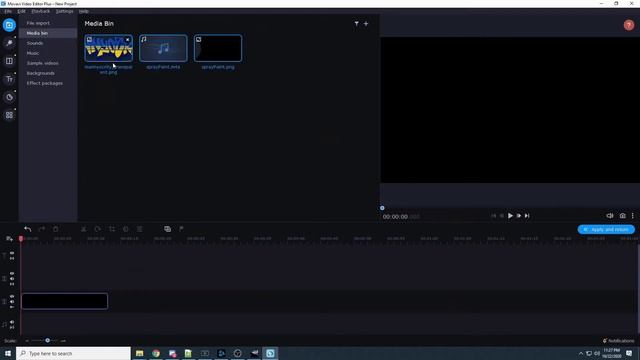Screen dimensions: 640x360
Task: Open the Filters tool in left sidebar
Action: pyautogui.click(x=9, y=43)
